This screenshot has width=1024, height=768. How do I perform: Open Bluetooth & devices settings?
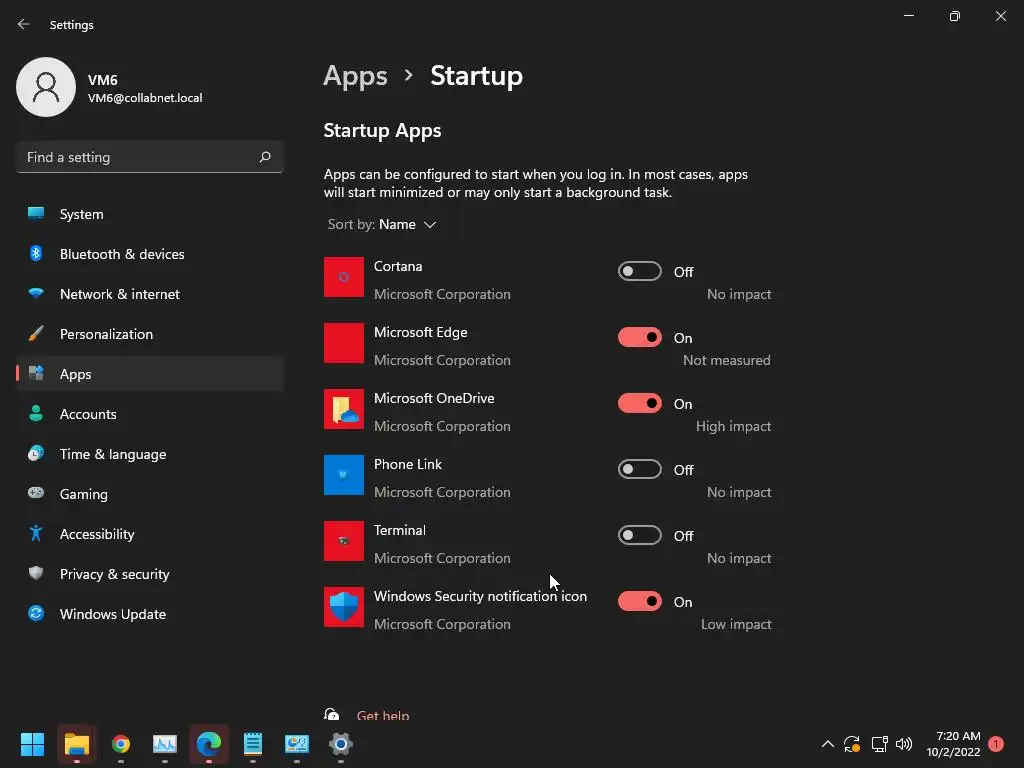pos(150,254)
